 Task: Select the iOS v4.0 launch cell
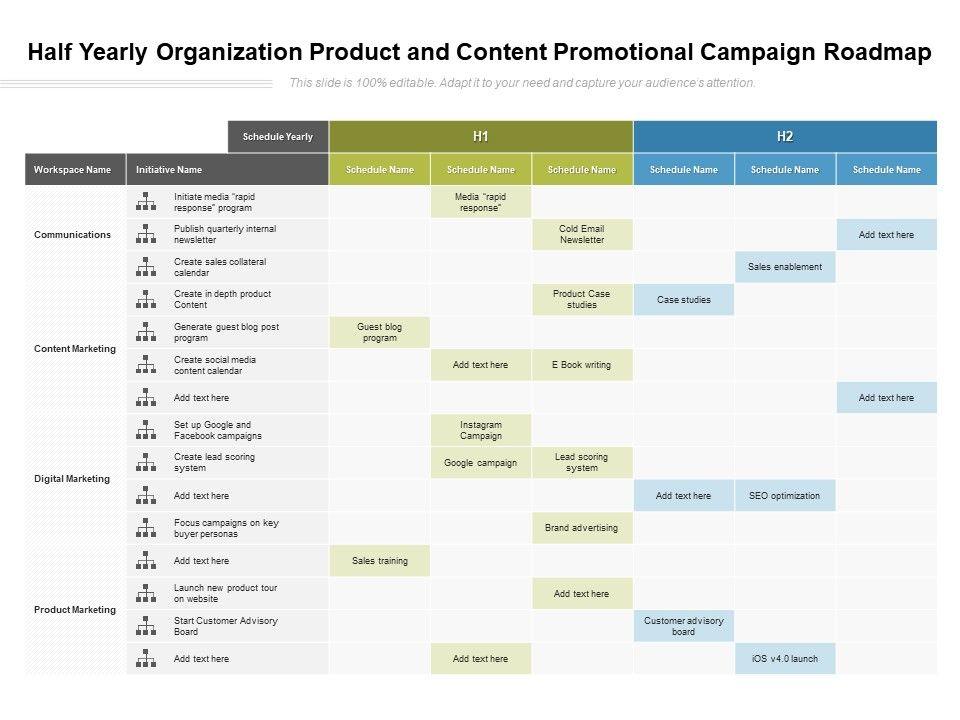point(785,659)
